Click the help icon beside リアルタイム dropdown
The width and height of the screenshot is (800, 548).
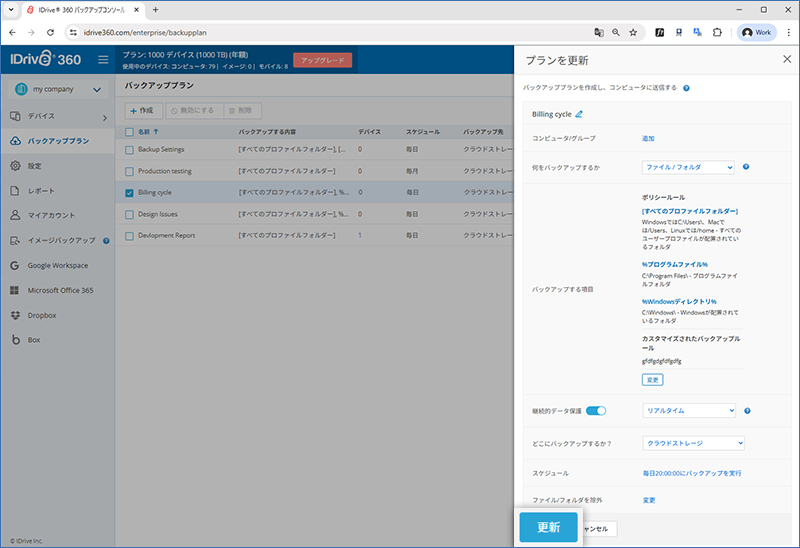tap(747, 411)
